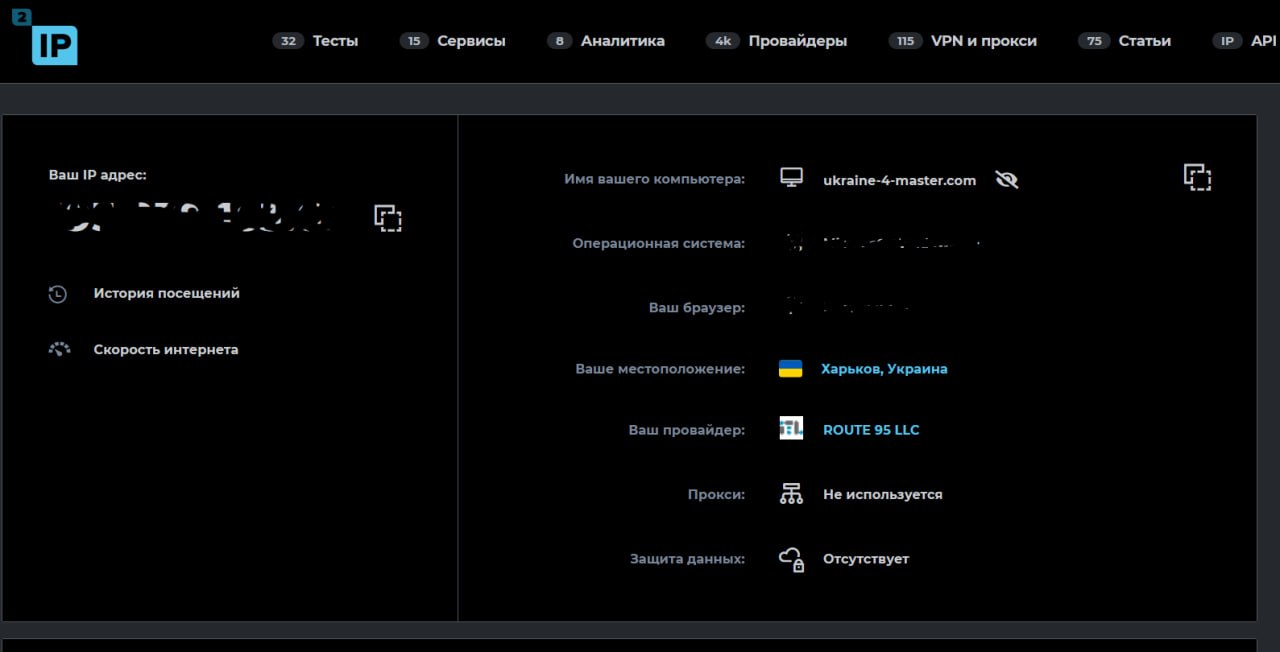The width and height of the screenshot is (1280, 652).
Task: Click the Защита данных label
Action: (x=688, y=559)
